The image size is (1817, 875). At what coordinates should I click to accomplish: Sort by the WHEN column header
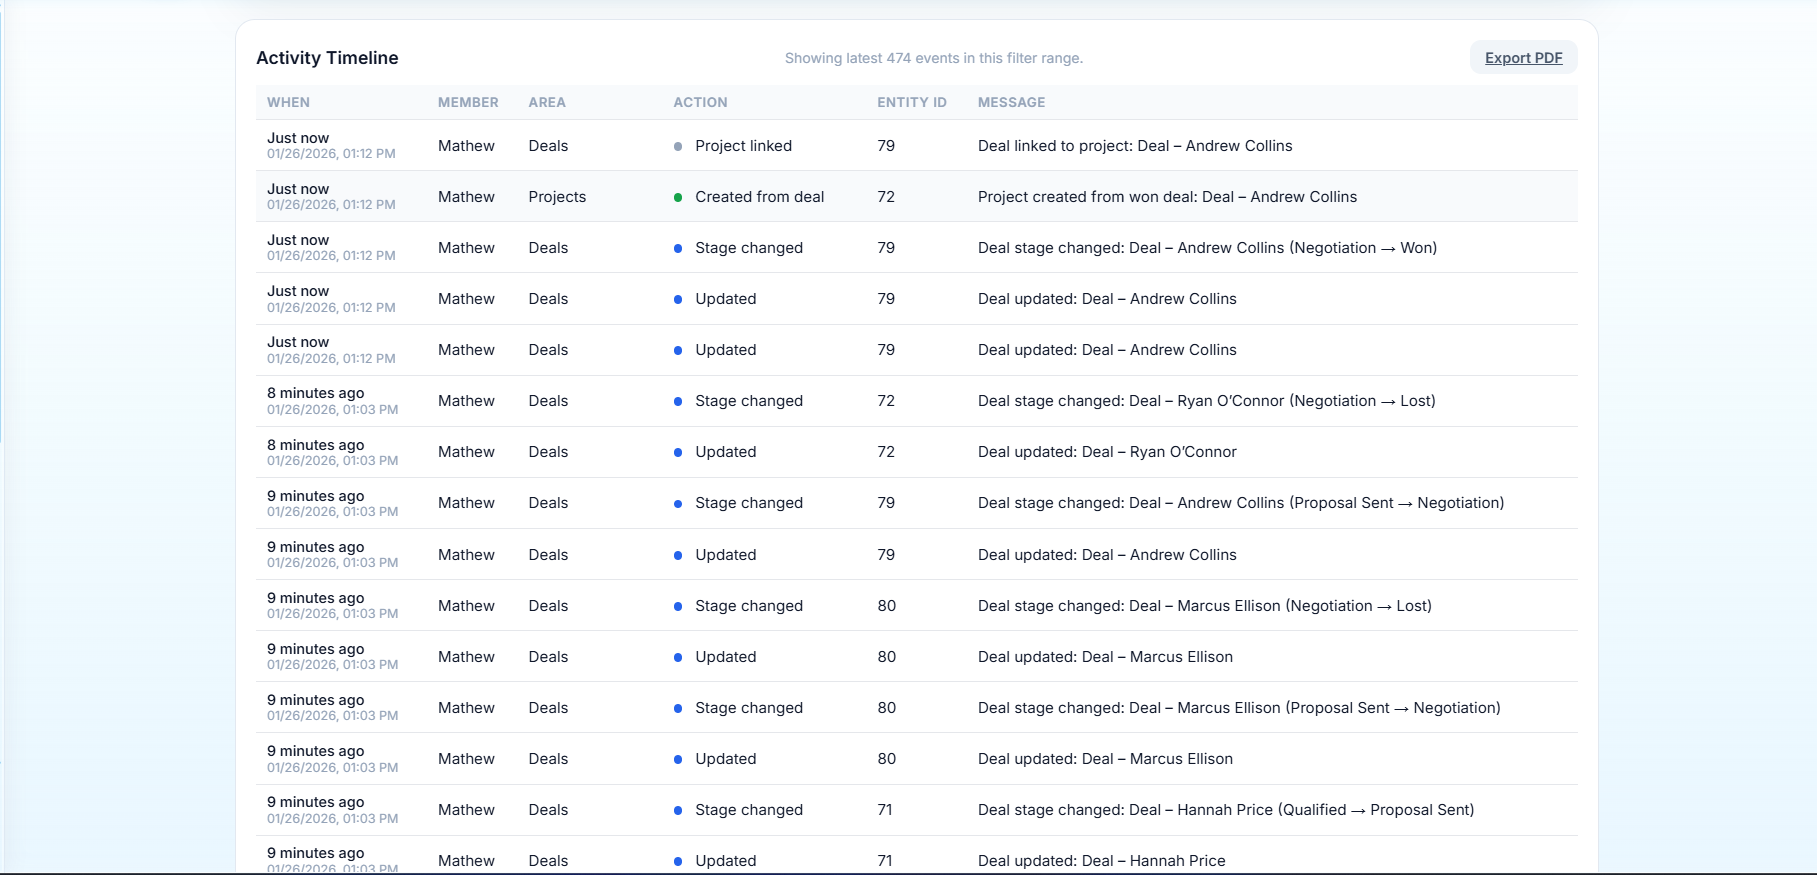pos(288,102)
